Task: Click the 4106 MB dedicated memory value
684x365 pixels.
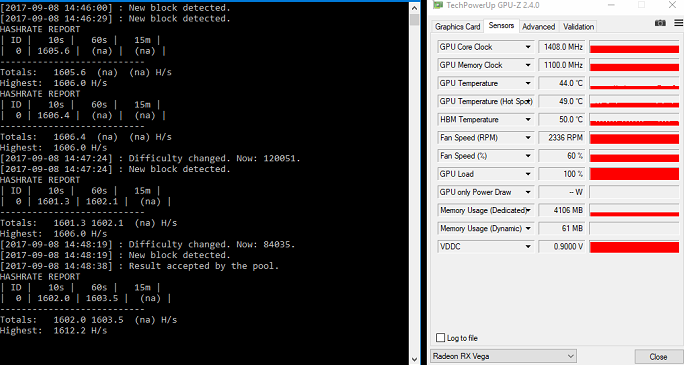Action: tap(562, 210)
